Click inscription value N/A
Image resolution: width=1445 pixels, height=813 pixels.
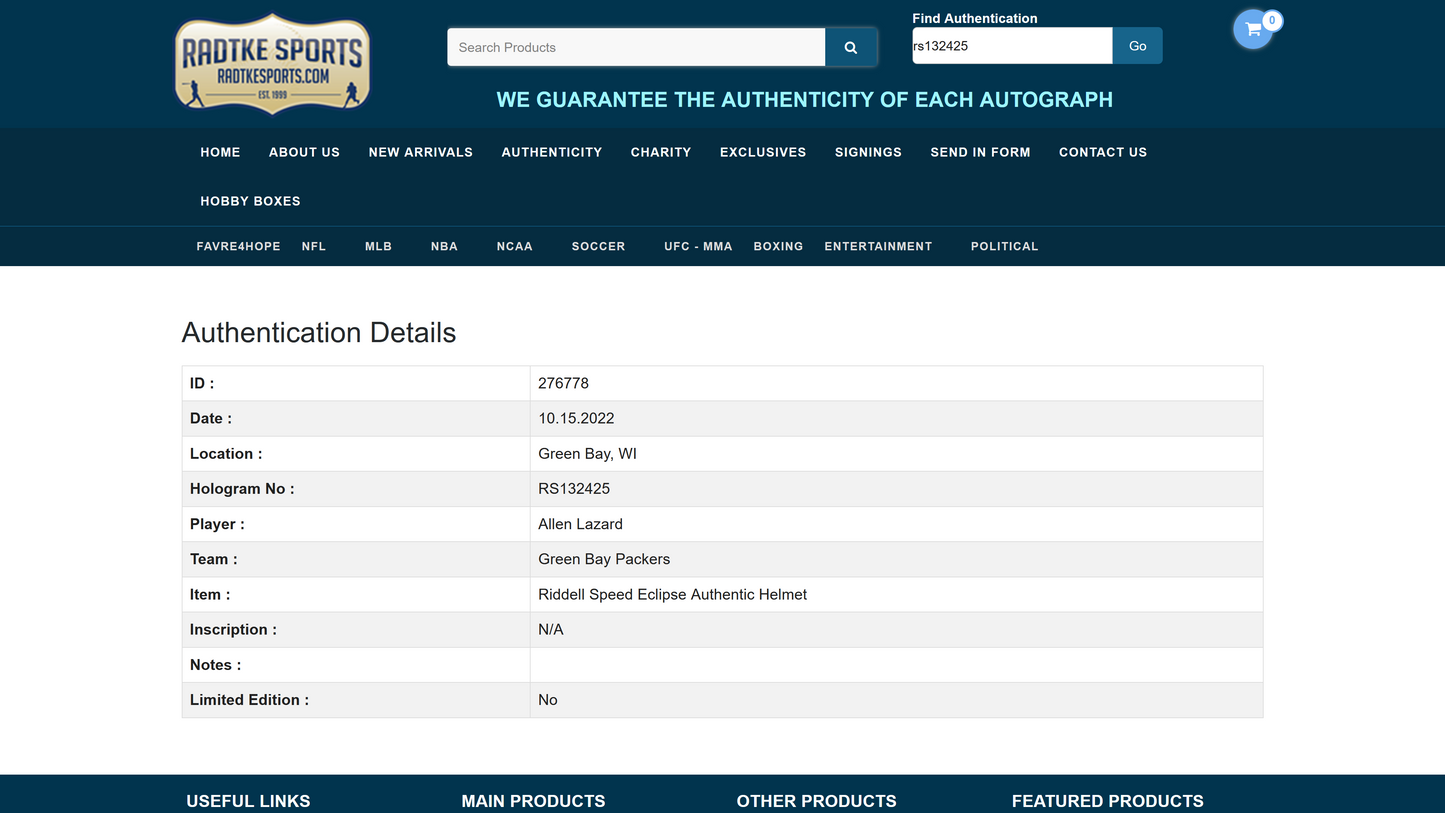(x=551, y=630)
